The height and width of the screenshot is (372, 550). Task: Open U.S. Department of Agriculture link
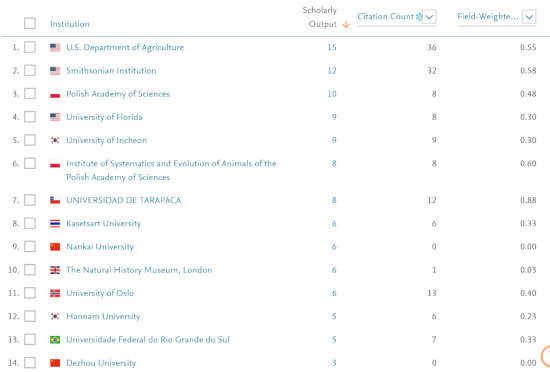[125, 47]
